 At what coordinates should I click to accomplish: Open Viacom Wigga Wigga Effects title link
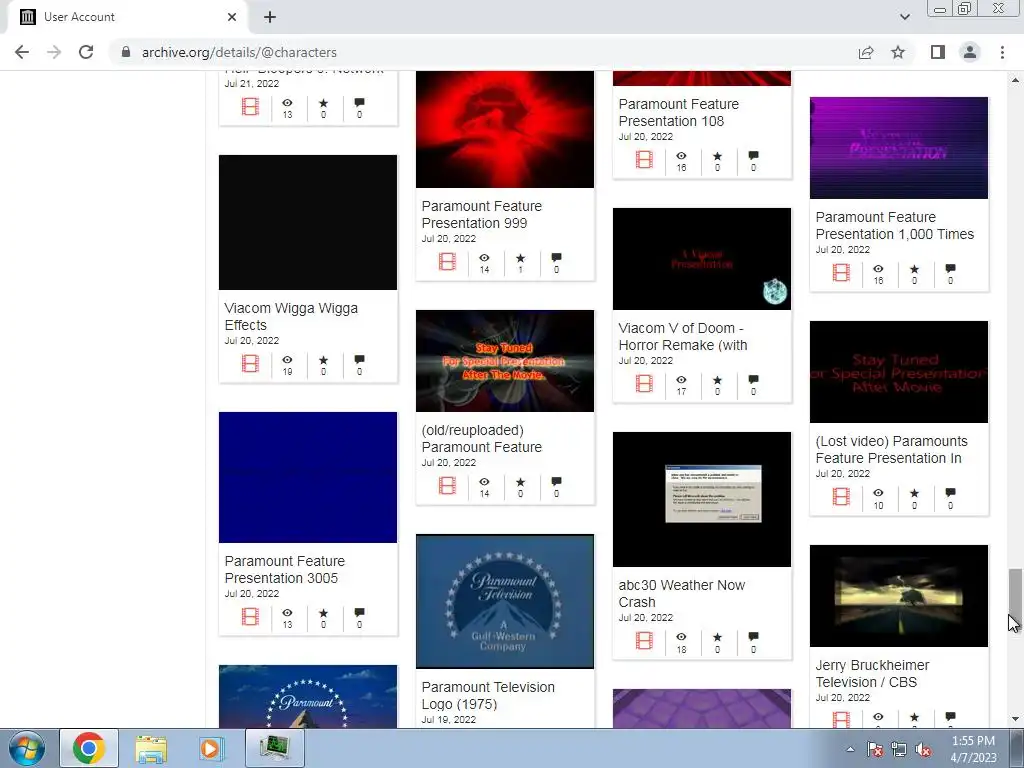coord(291,317)
